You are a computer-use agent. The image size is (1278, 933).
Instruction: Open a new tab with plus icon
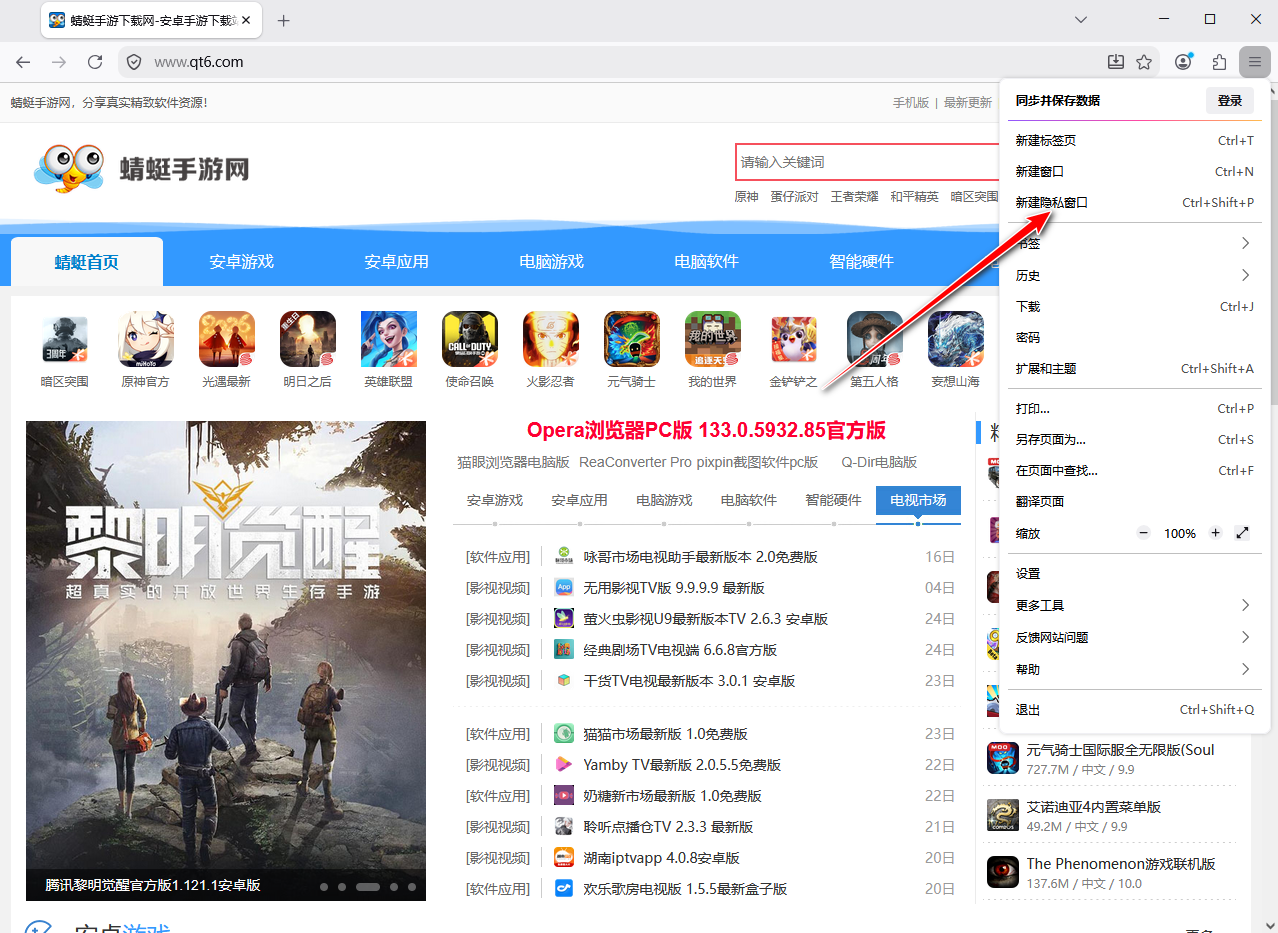tap(284, 20)
